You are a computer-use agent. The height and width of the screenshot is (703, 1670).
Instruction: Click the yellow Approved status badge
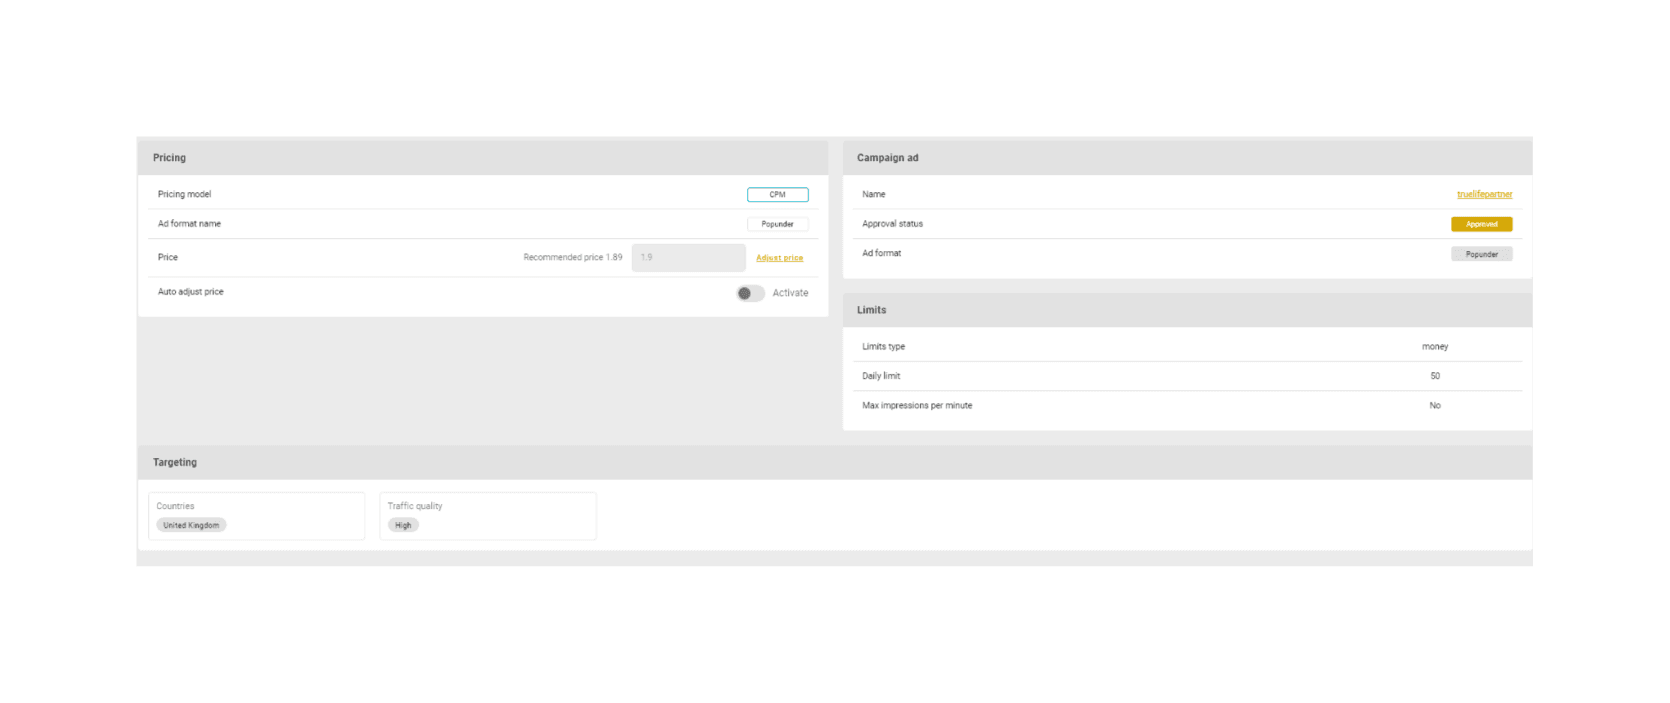[x=1481, y=224]
